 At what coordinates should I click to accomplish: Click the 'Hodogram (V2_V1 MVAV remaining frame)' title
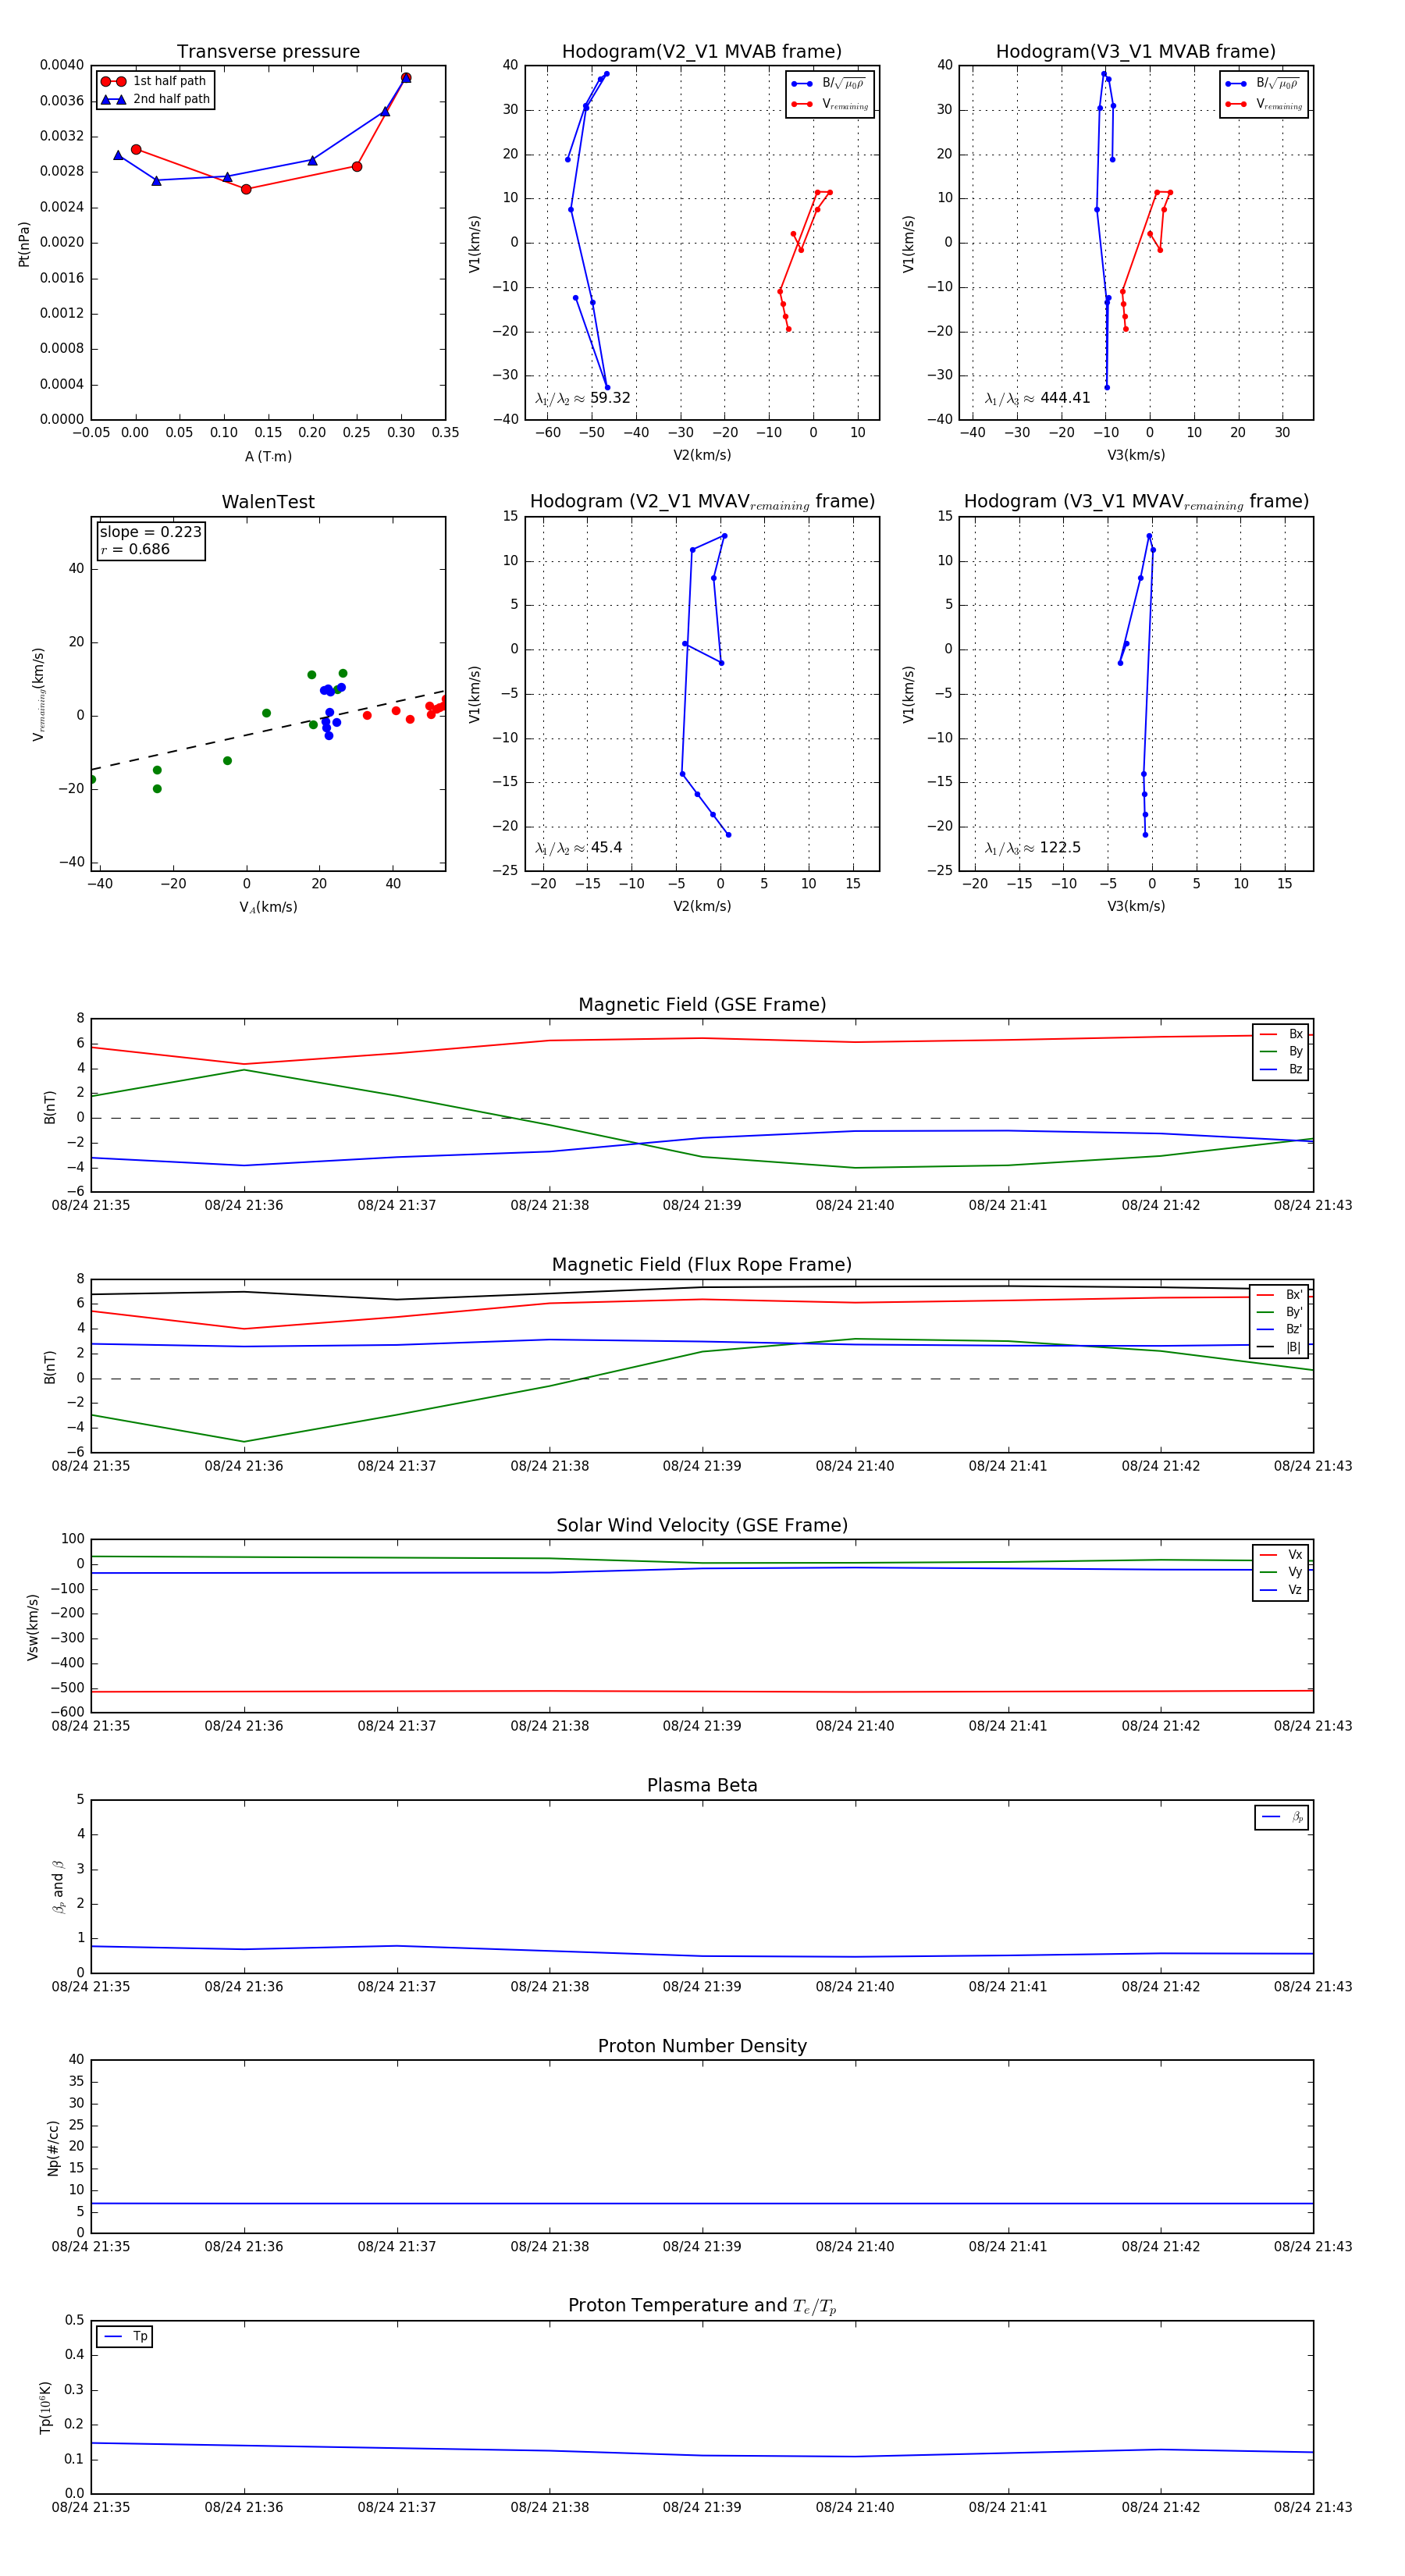click(701, 501)
